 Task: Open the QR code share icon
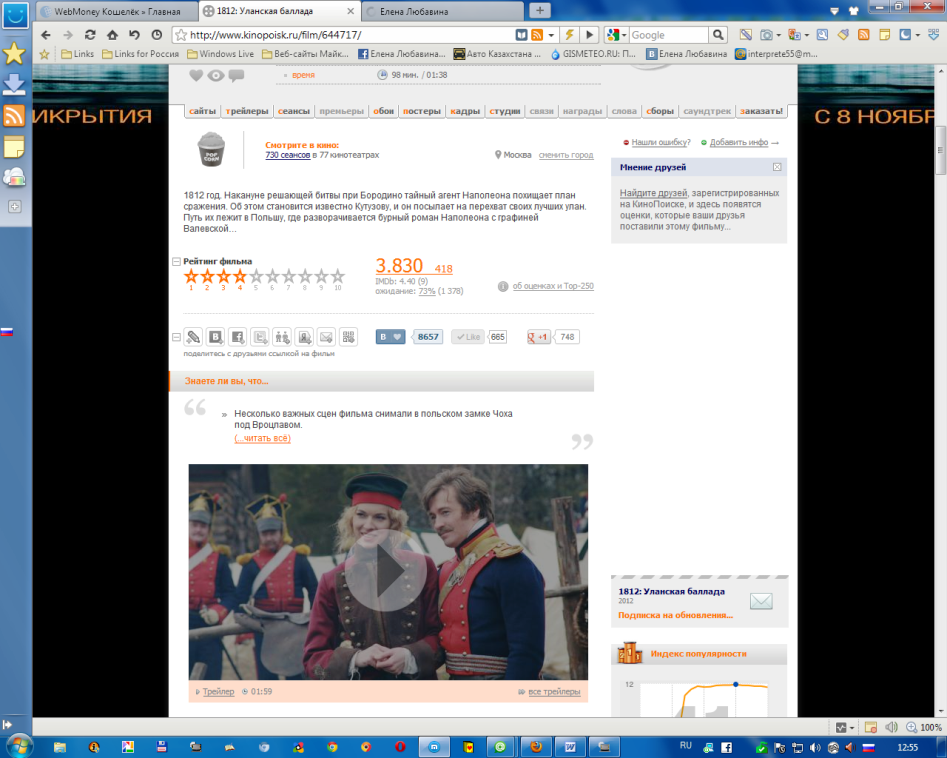click(x=348, y=336)
